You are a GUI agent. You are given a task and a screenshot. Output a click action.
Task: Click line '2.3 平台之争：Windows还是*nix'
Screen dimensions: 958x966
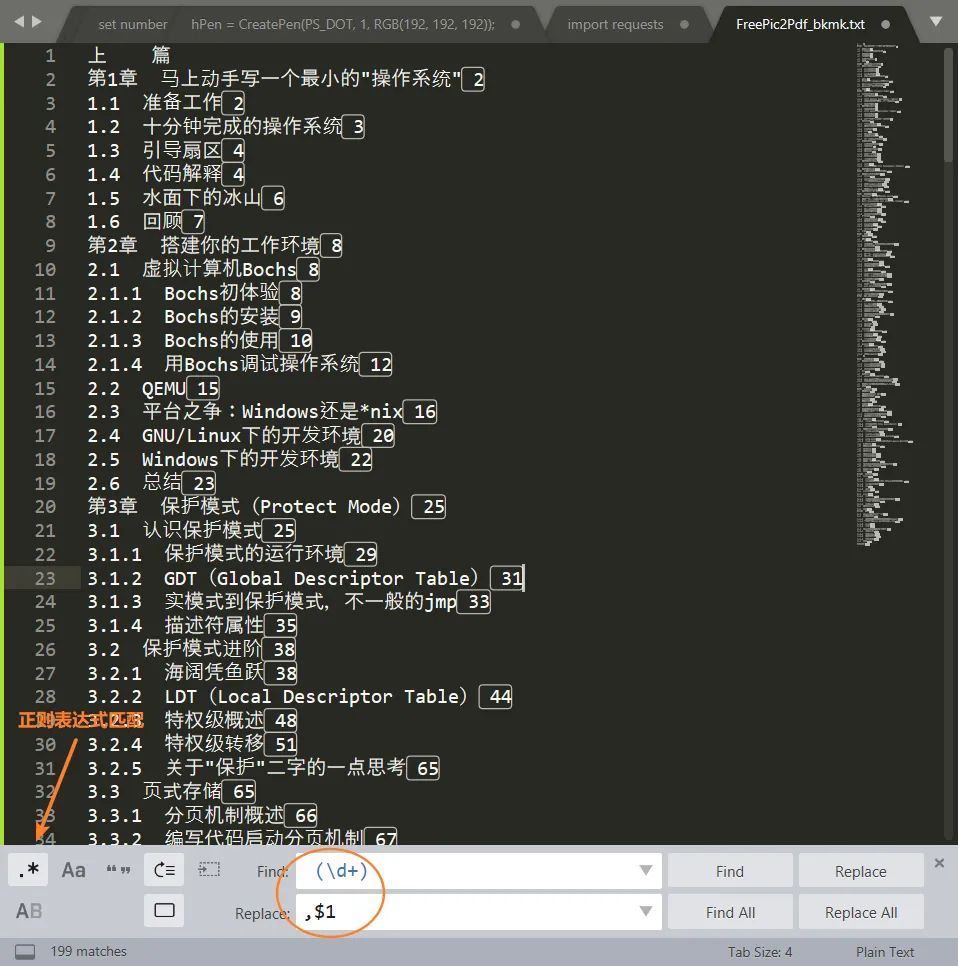pos(262,412)
